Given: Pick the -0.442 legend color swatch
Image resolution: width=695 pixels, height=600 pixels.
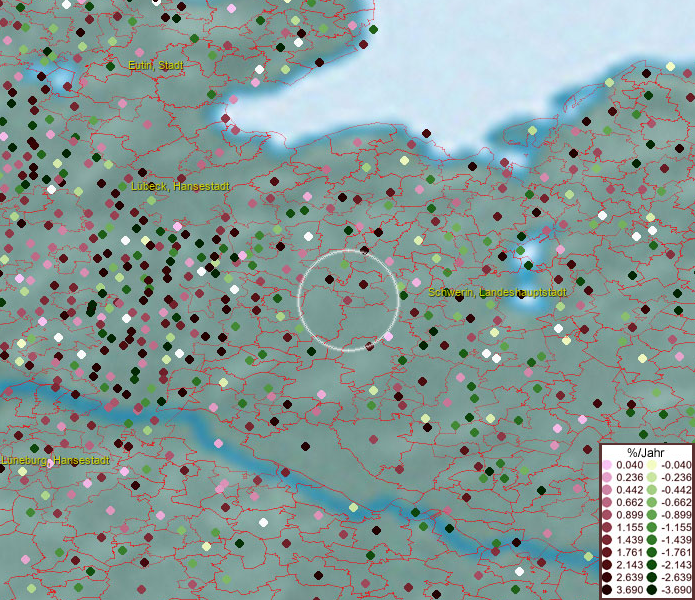Looking at the screenshot, I should [x=652, y=490].
